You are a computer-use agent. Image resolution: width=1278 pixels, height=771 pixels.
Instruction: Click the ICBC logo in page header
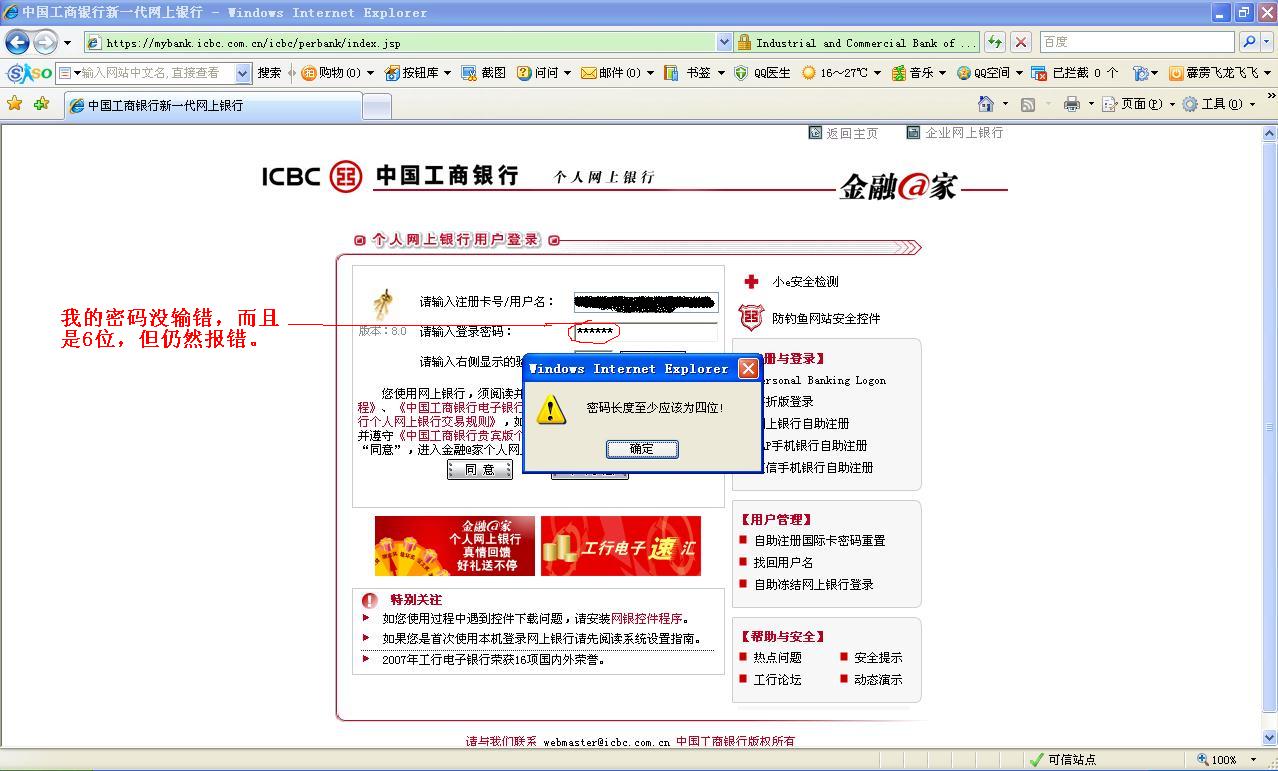tap(347, 177)
